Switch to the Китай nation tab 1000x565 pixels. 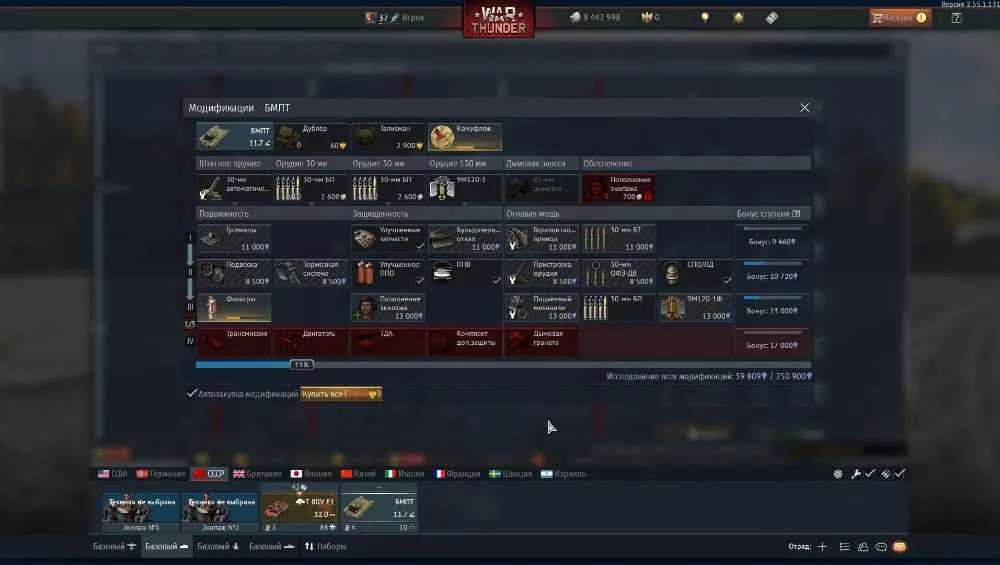[358, 474]
